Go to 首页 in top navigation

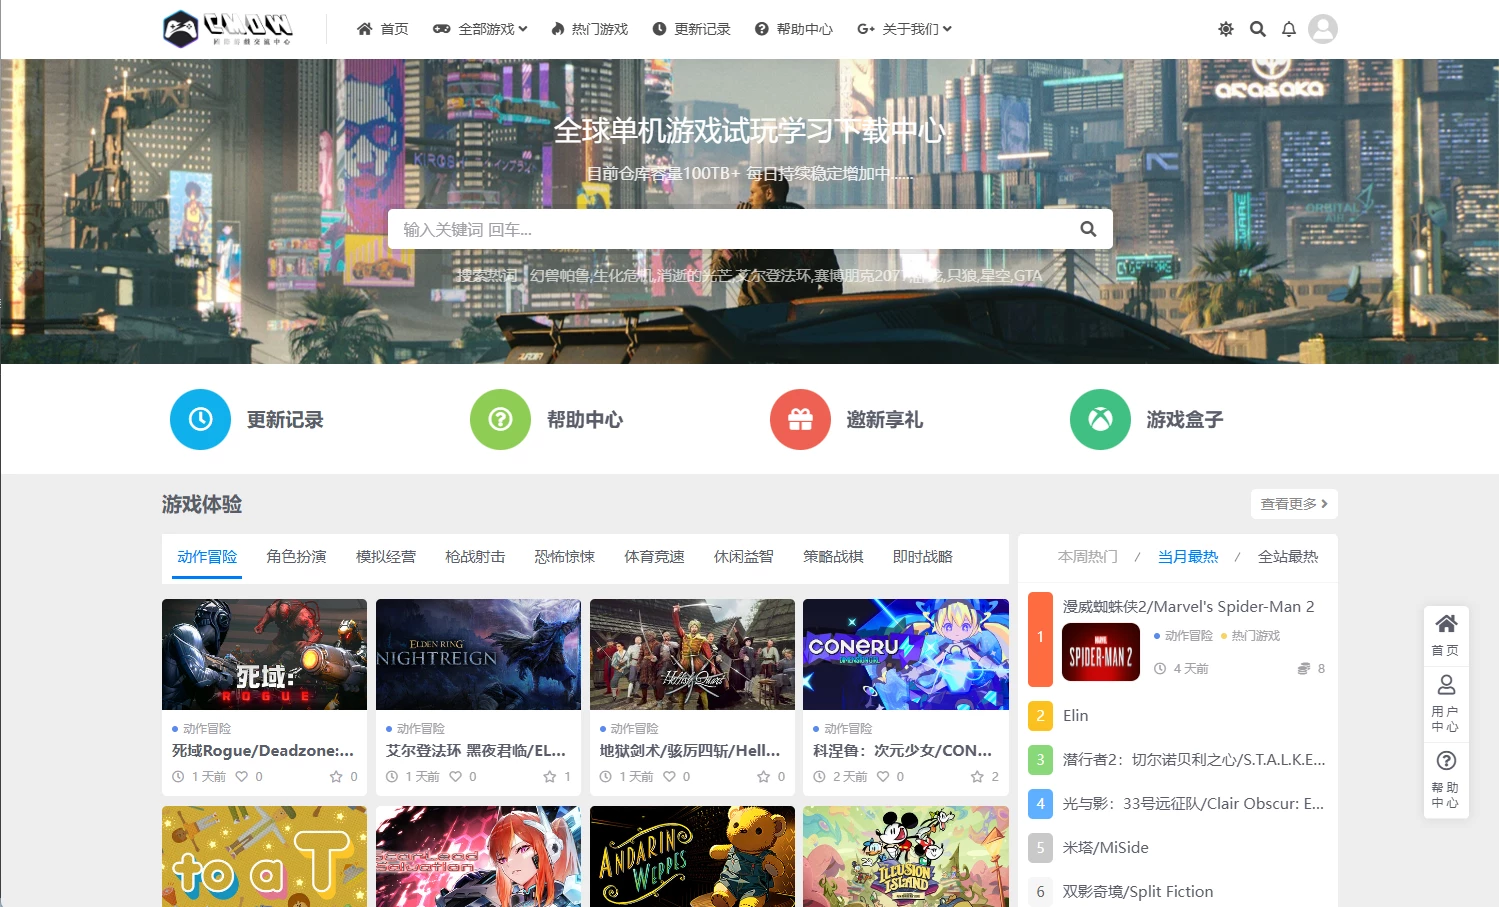(x=382, y=29)
